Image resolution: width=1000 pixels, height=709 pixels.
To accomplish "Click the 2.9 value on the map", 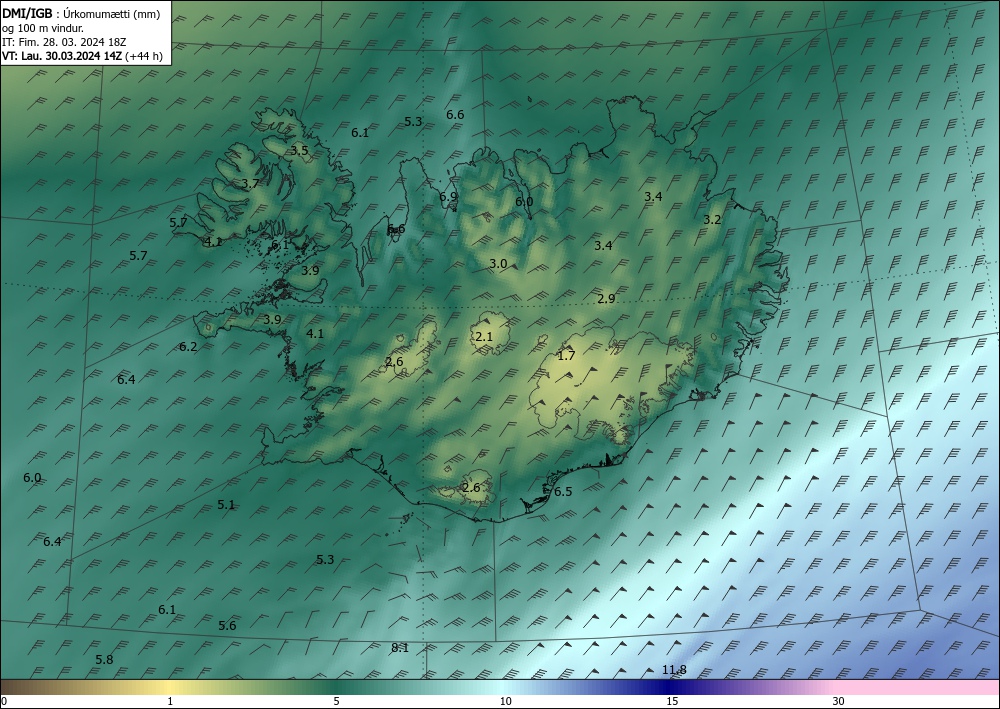I will coord(607,298).
